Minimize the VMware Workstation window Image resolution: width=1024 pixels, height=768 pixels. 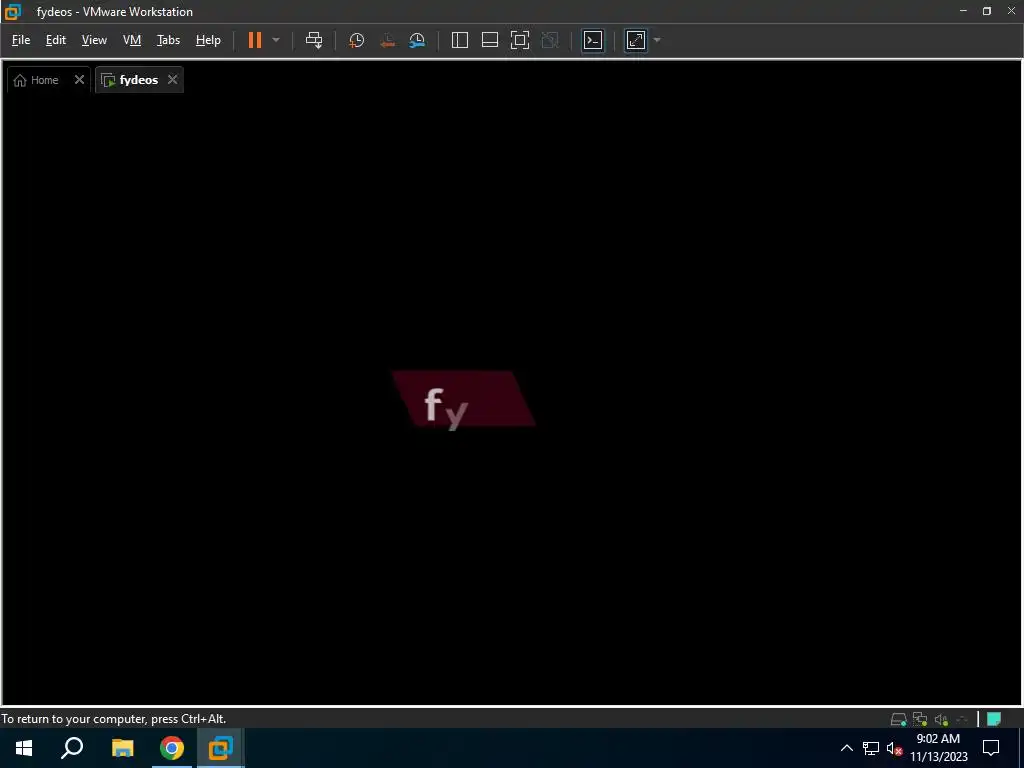963,11
